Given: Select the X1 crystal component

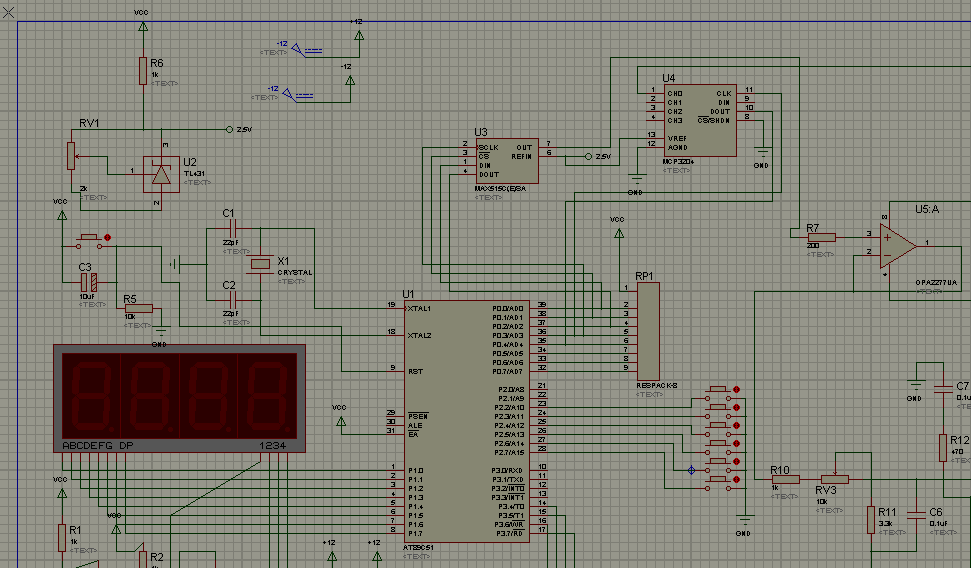Looking at the screenshot, I should (261, 264).
